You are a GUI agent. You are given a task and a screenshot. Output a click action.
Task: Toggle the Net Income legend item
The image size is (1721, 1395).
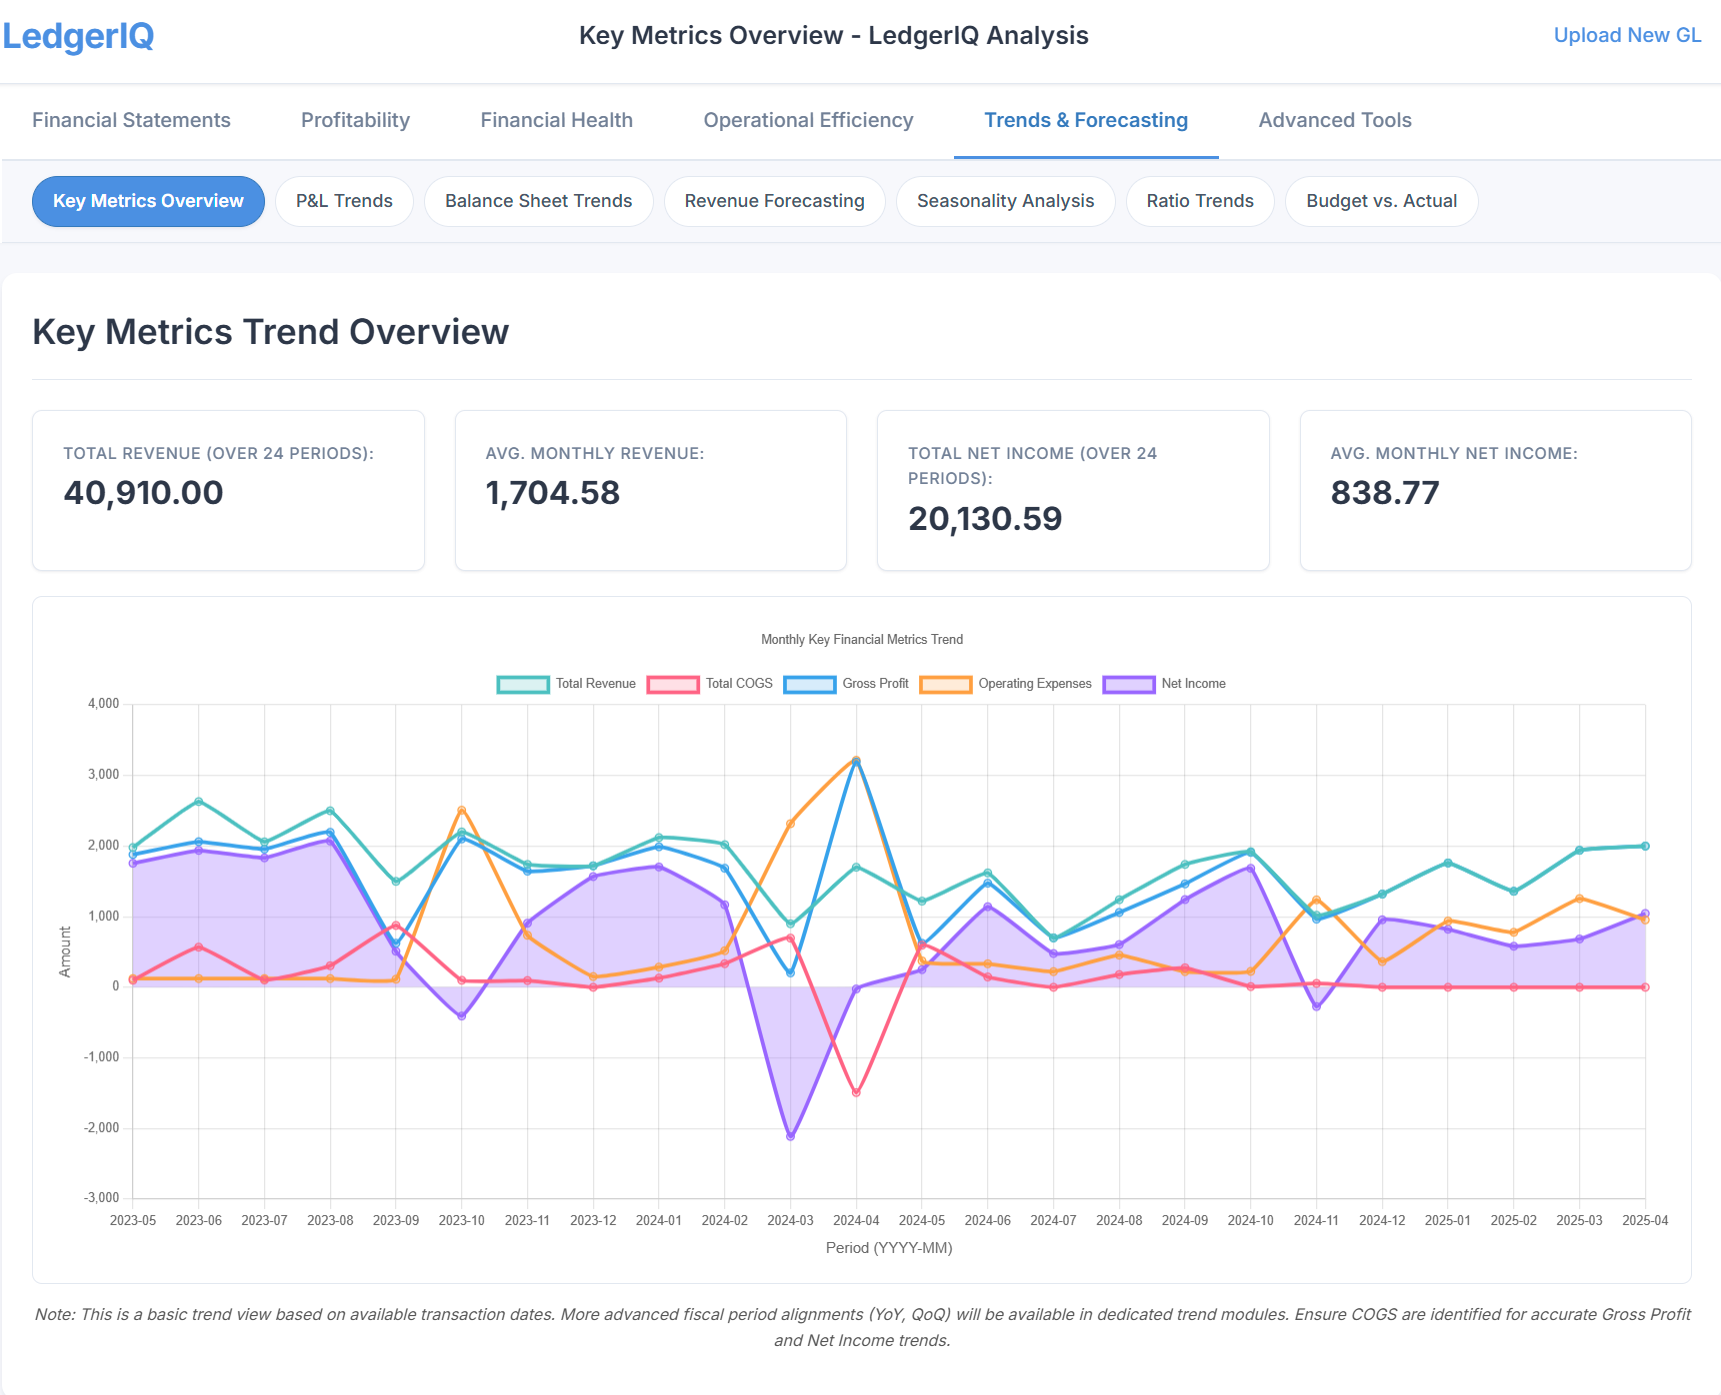pyautogui.click(x=1165, y=683)
